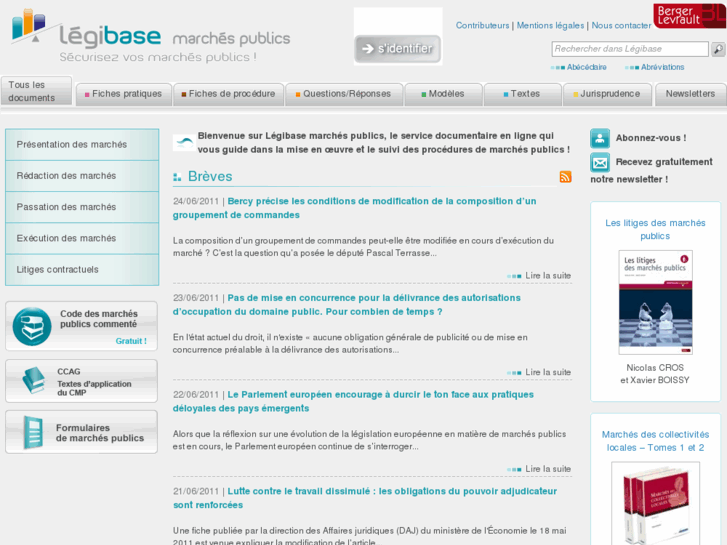
Task: Click the Abonnez-vous user icon
Action: tap(599, 138)
